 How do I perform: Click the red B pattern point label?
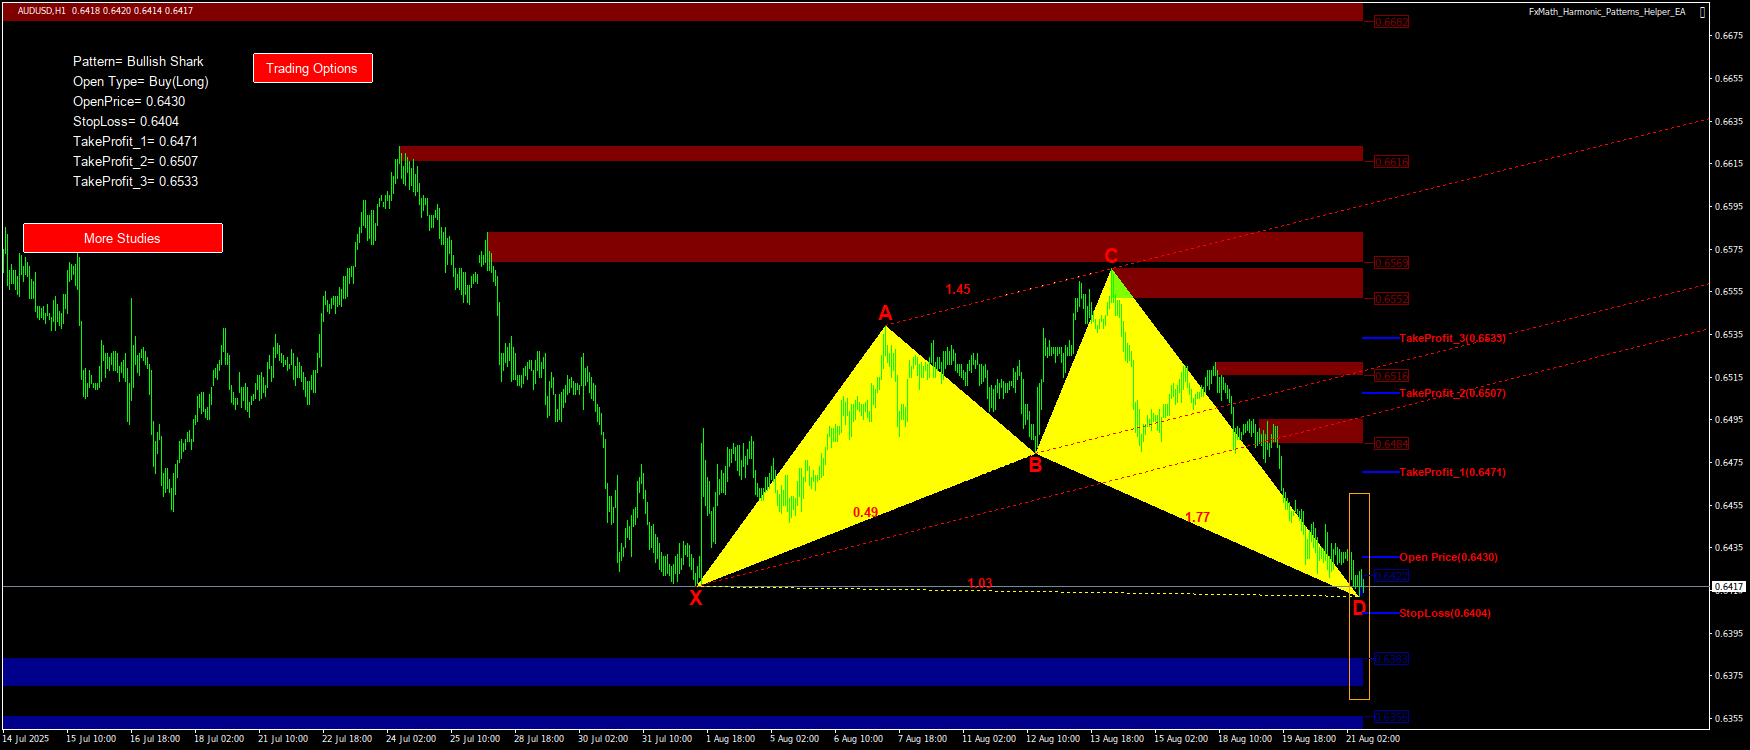coord(1035,465)
